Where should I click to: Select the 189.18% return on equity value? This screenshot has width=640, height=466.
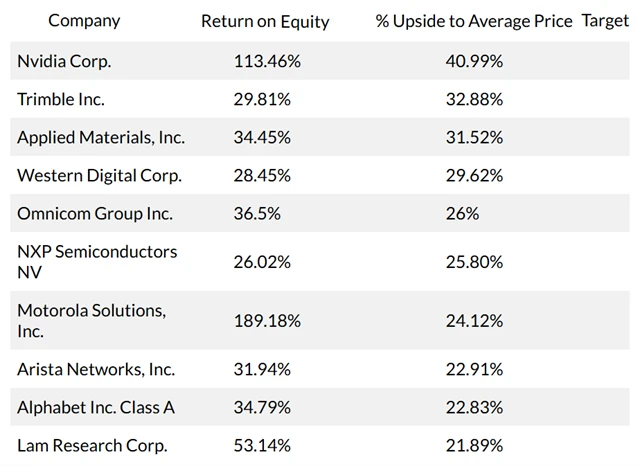266,321
